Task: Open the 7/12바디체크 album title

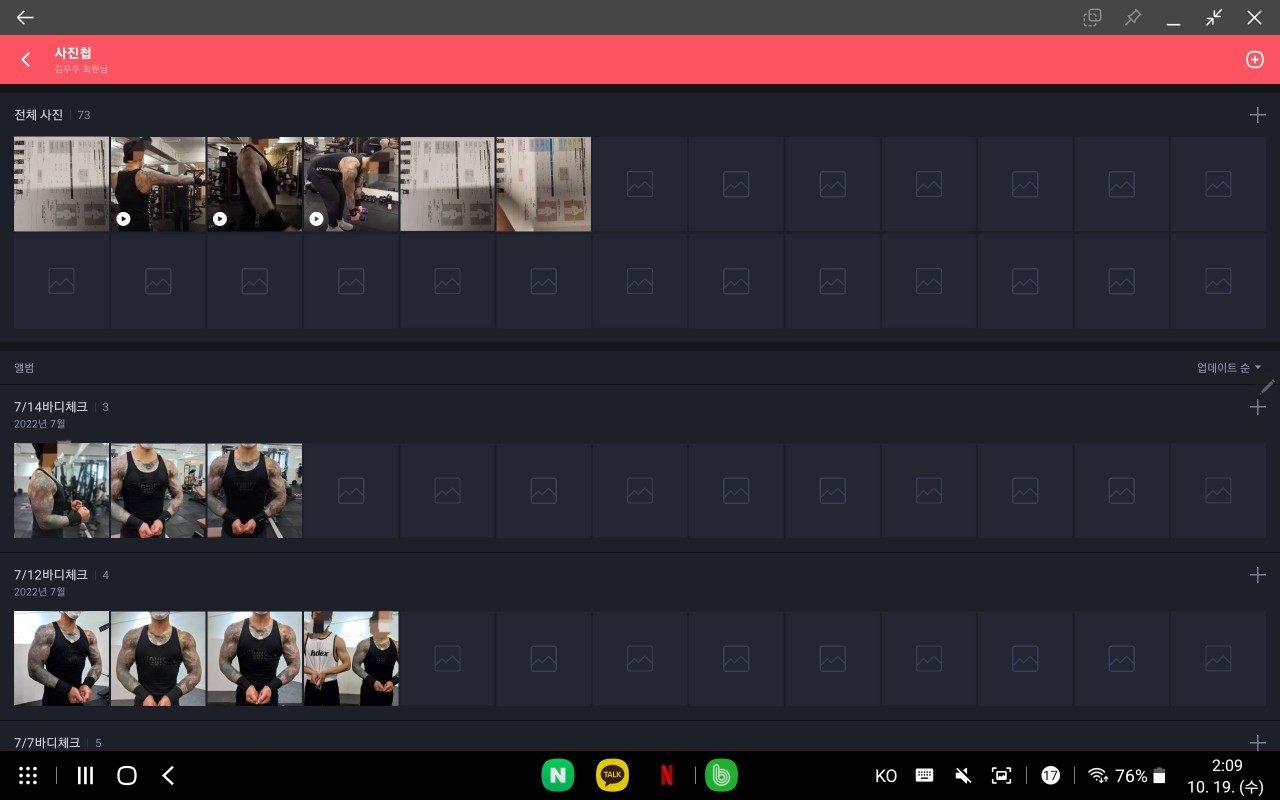Action: (51, 575)
